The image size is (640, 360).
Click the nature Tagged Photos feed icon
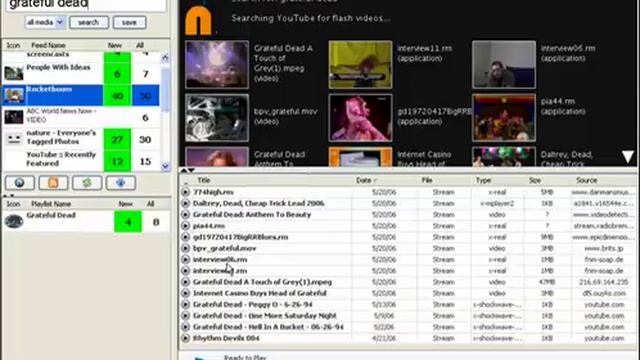coord(14,139)
